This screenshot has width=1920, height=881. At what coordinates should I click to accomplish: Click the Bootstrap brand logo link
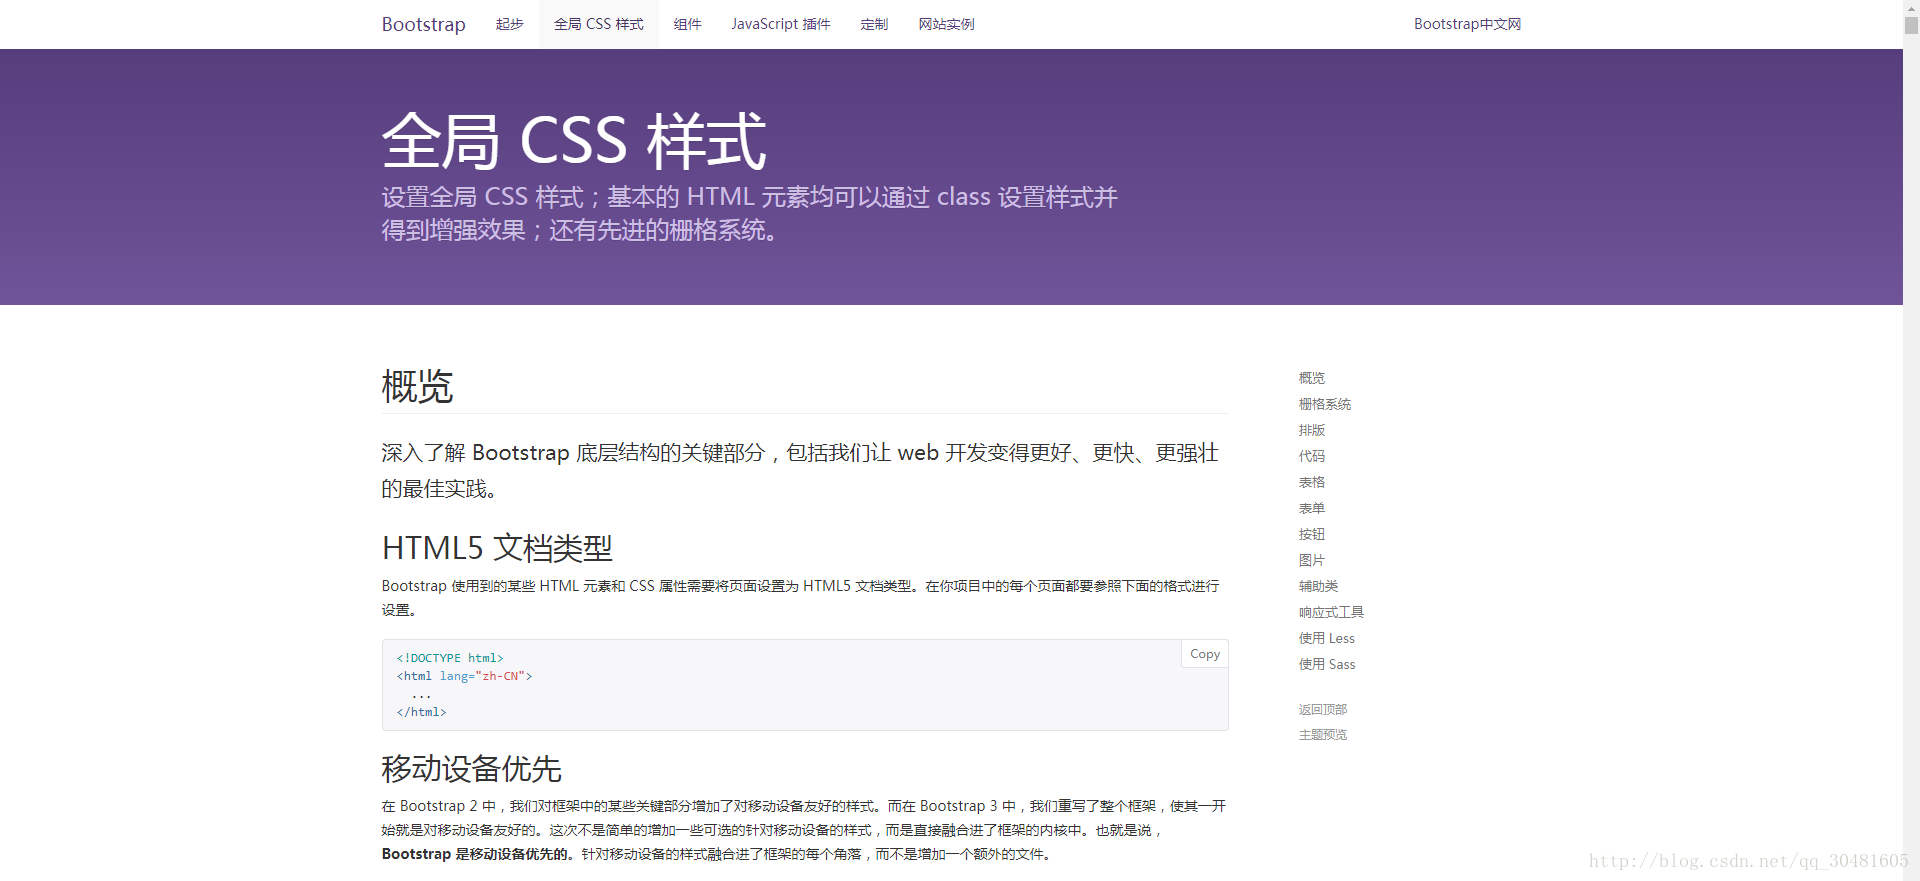tap(423, 24)
